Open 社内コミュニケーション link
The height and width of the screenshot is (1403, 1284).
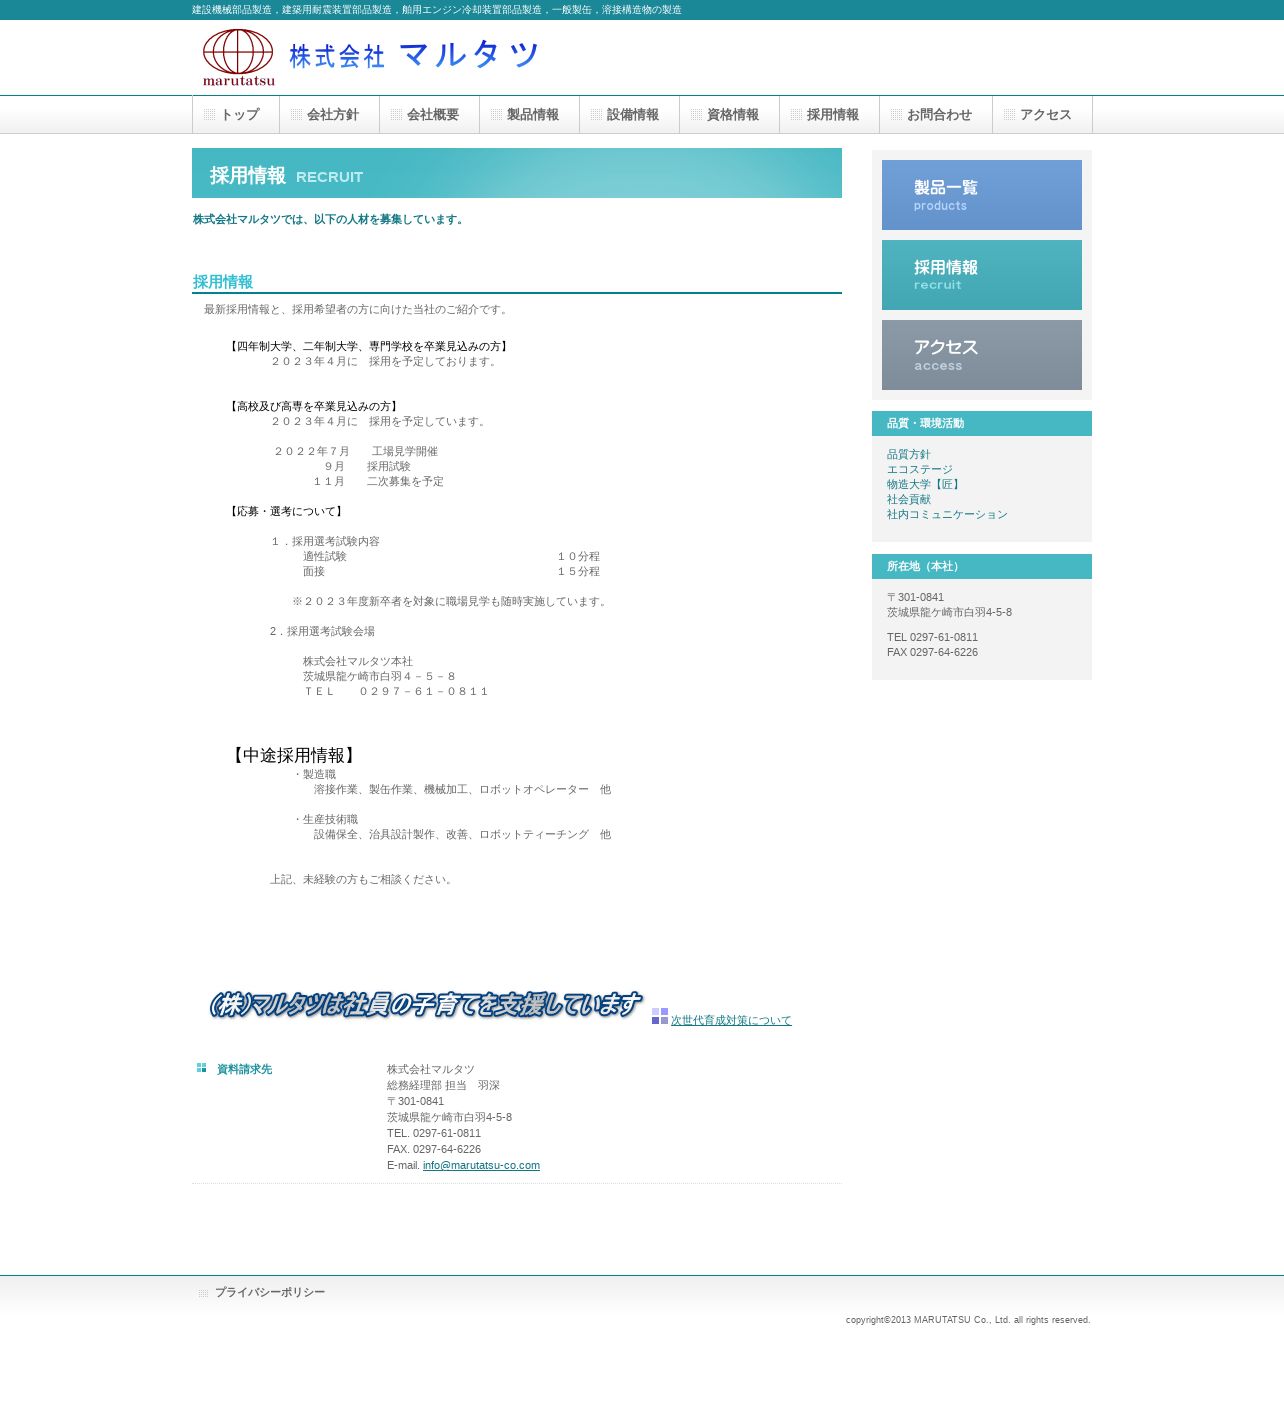(x=947, y=514)
